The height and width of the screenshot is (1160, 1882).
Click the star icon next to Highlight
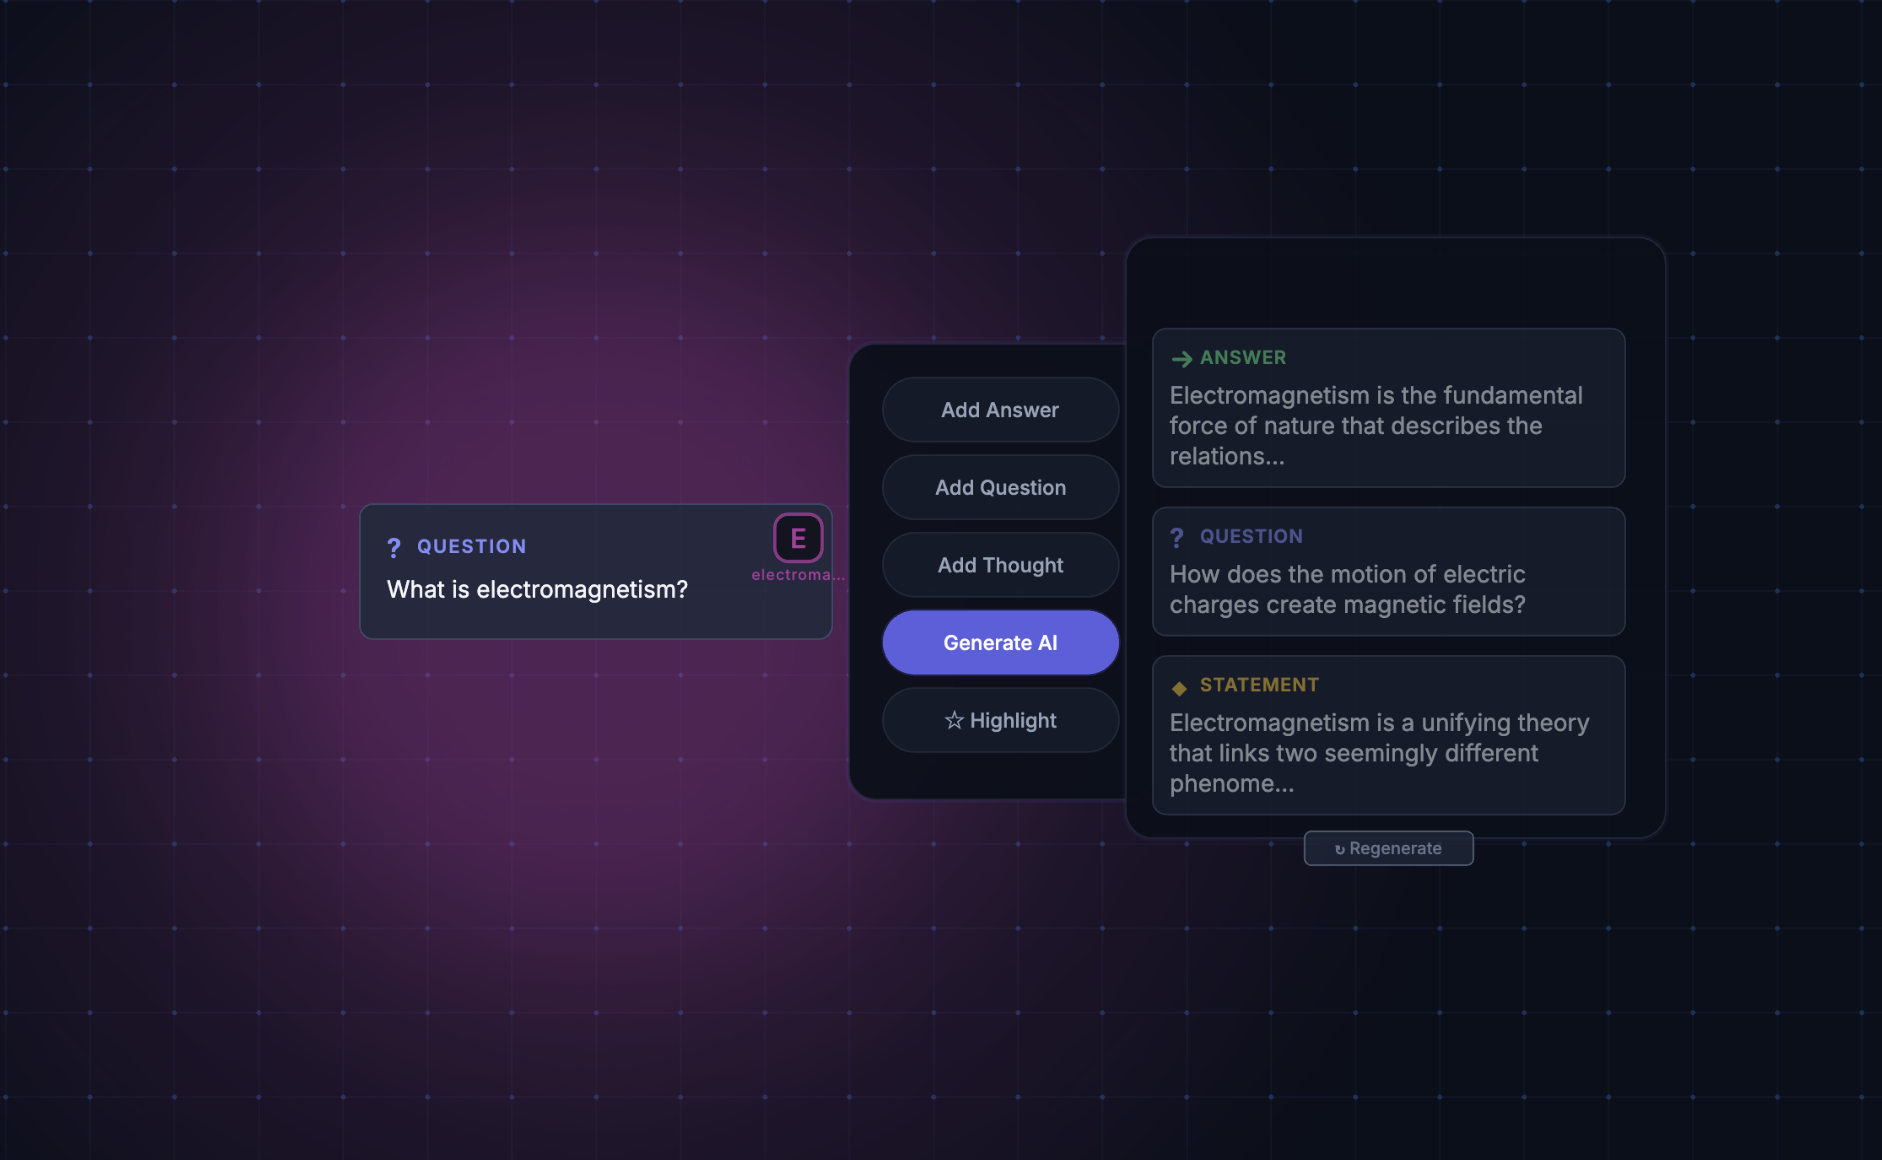(953, 720)
